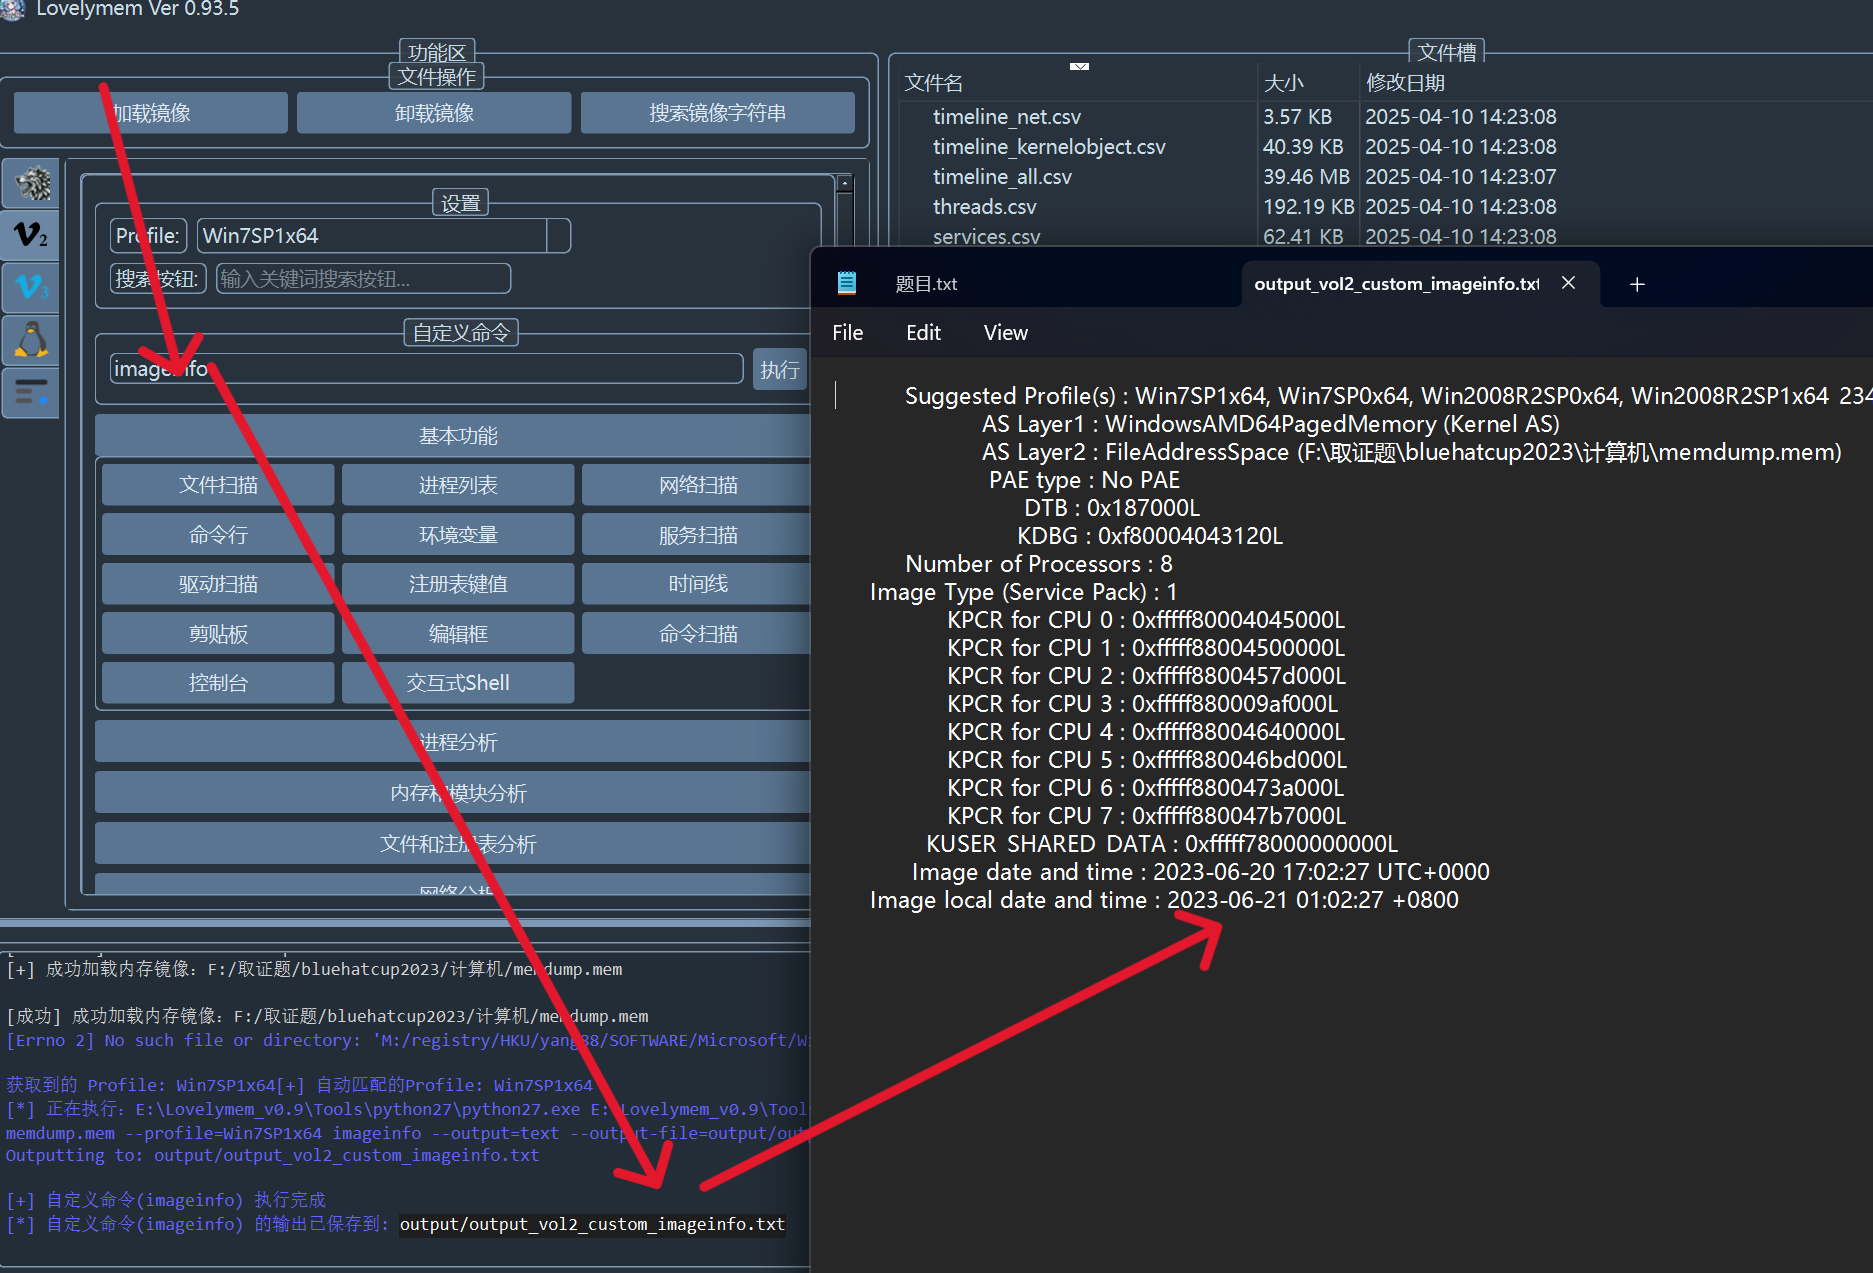Open the Linux penguin sidebar icon
Screen dimensions: 1873x1273
pos(32,341)
